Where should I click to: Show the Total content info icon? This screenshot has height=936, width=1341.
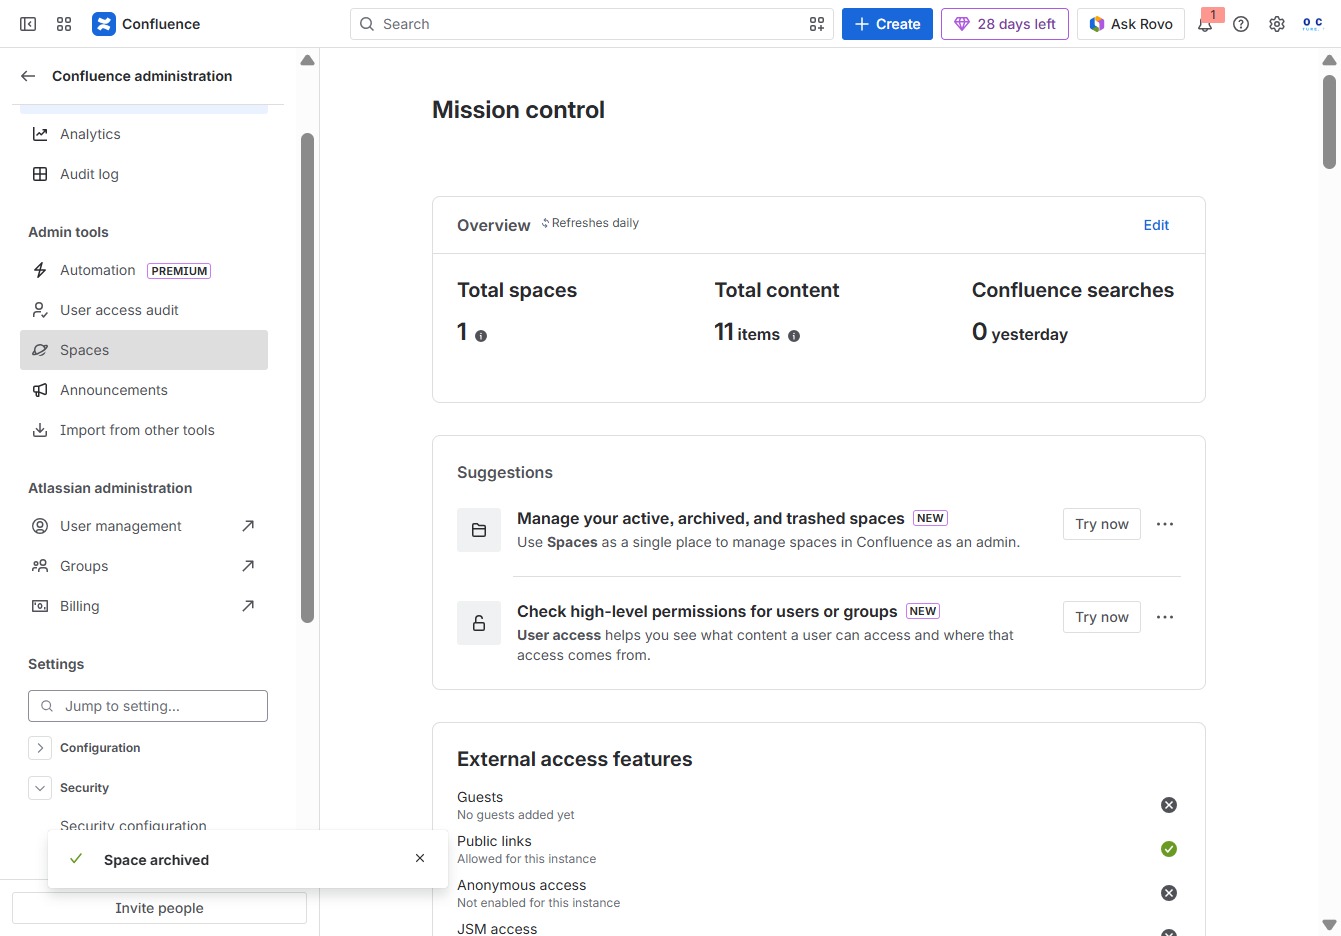[794, 336]
